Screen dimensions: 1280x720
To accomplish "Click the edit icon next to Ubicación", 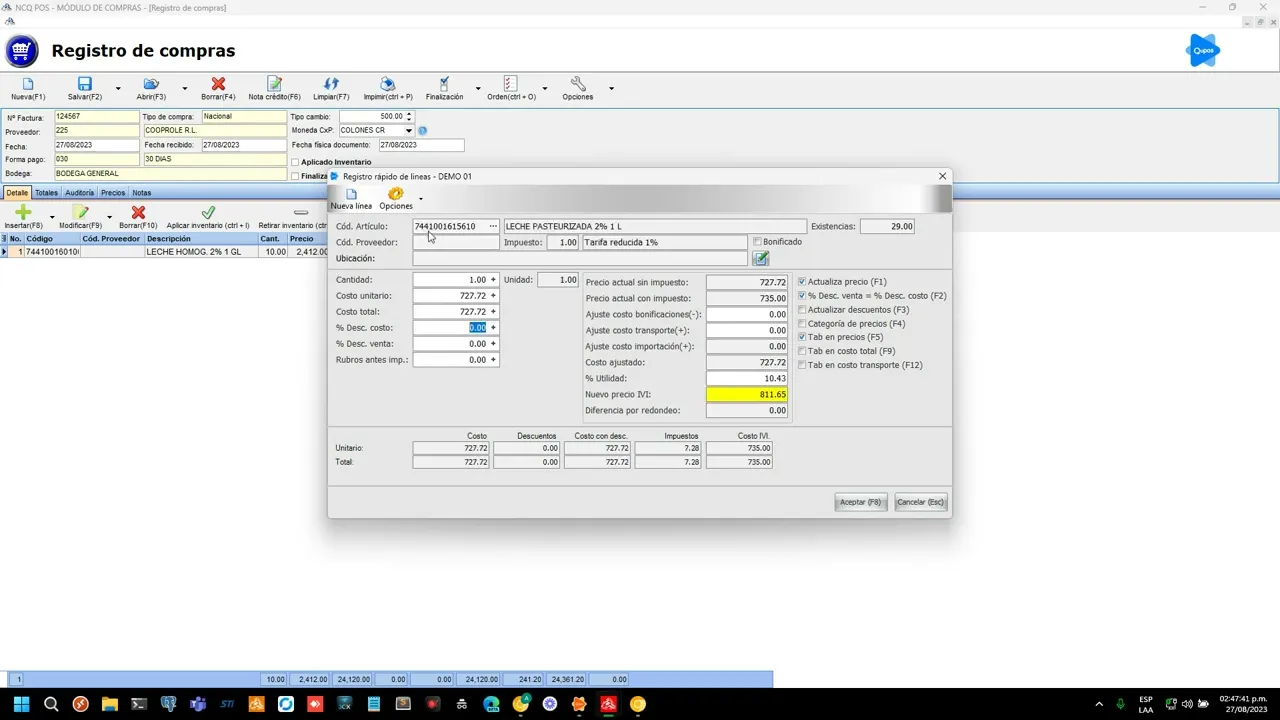I will click(761, 258).
